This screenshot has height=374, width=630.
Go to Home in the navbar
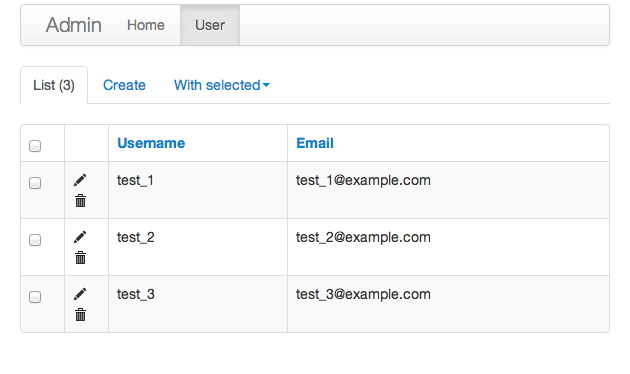tap(146, 25)
